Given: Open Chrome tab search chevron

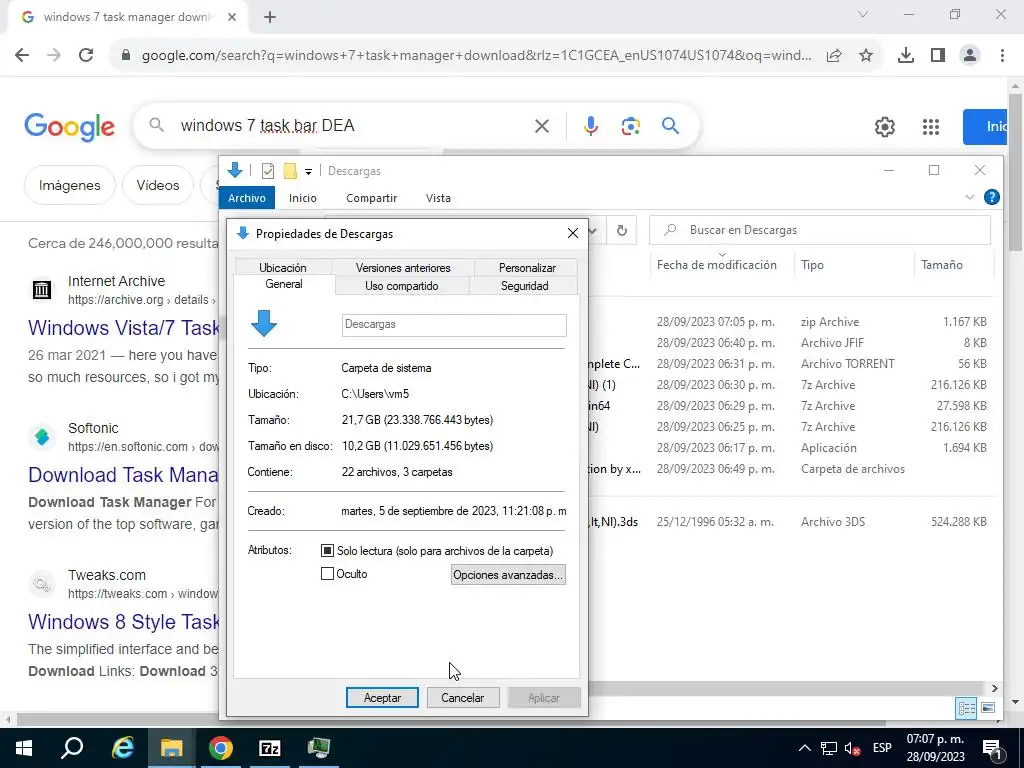Looking at the screenshot, I should point(863,14).
